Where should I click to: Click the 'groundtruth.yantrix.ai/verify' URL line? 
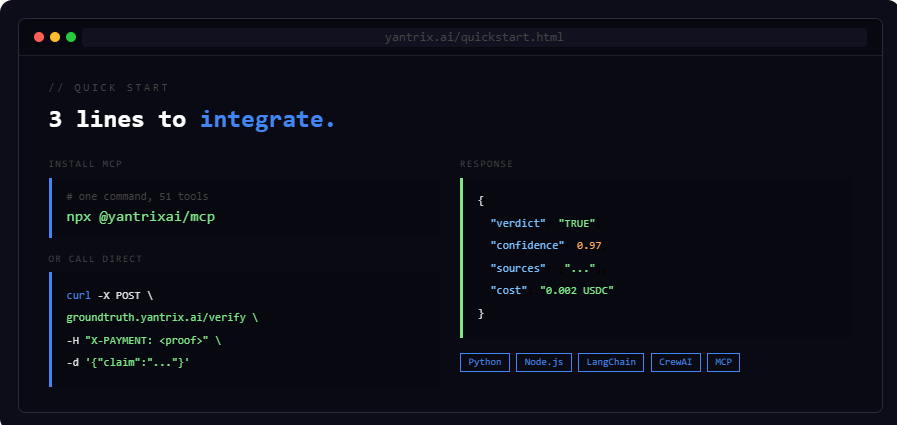click(162, 317)
